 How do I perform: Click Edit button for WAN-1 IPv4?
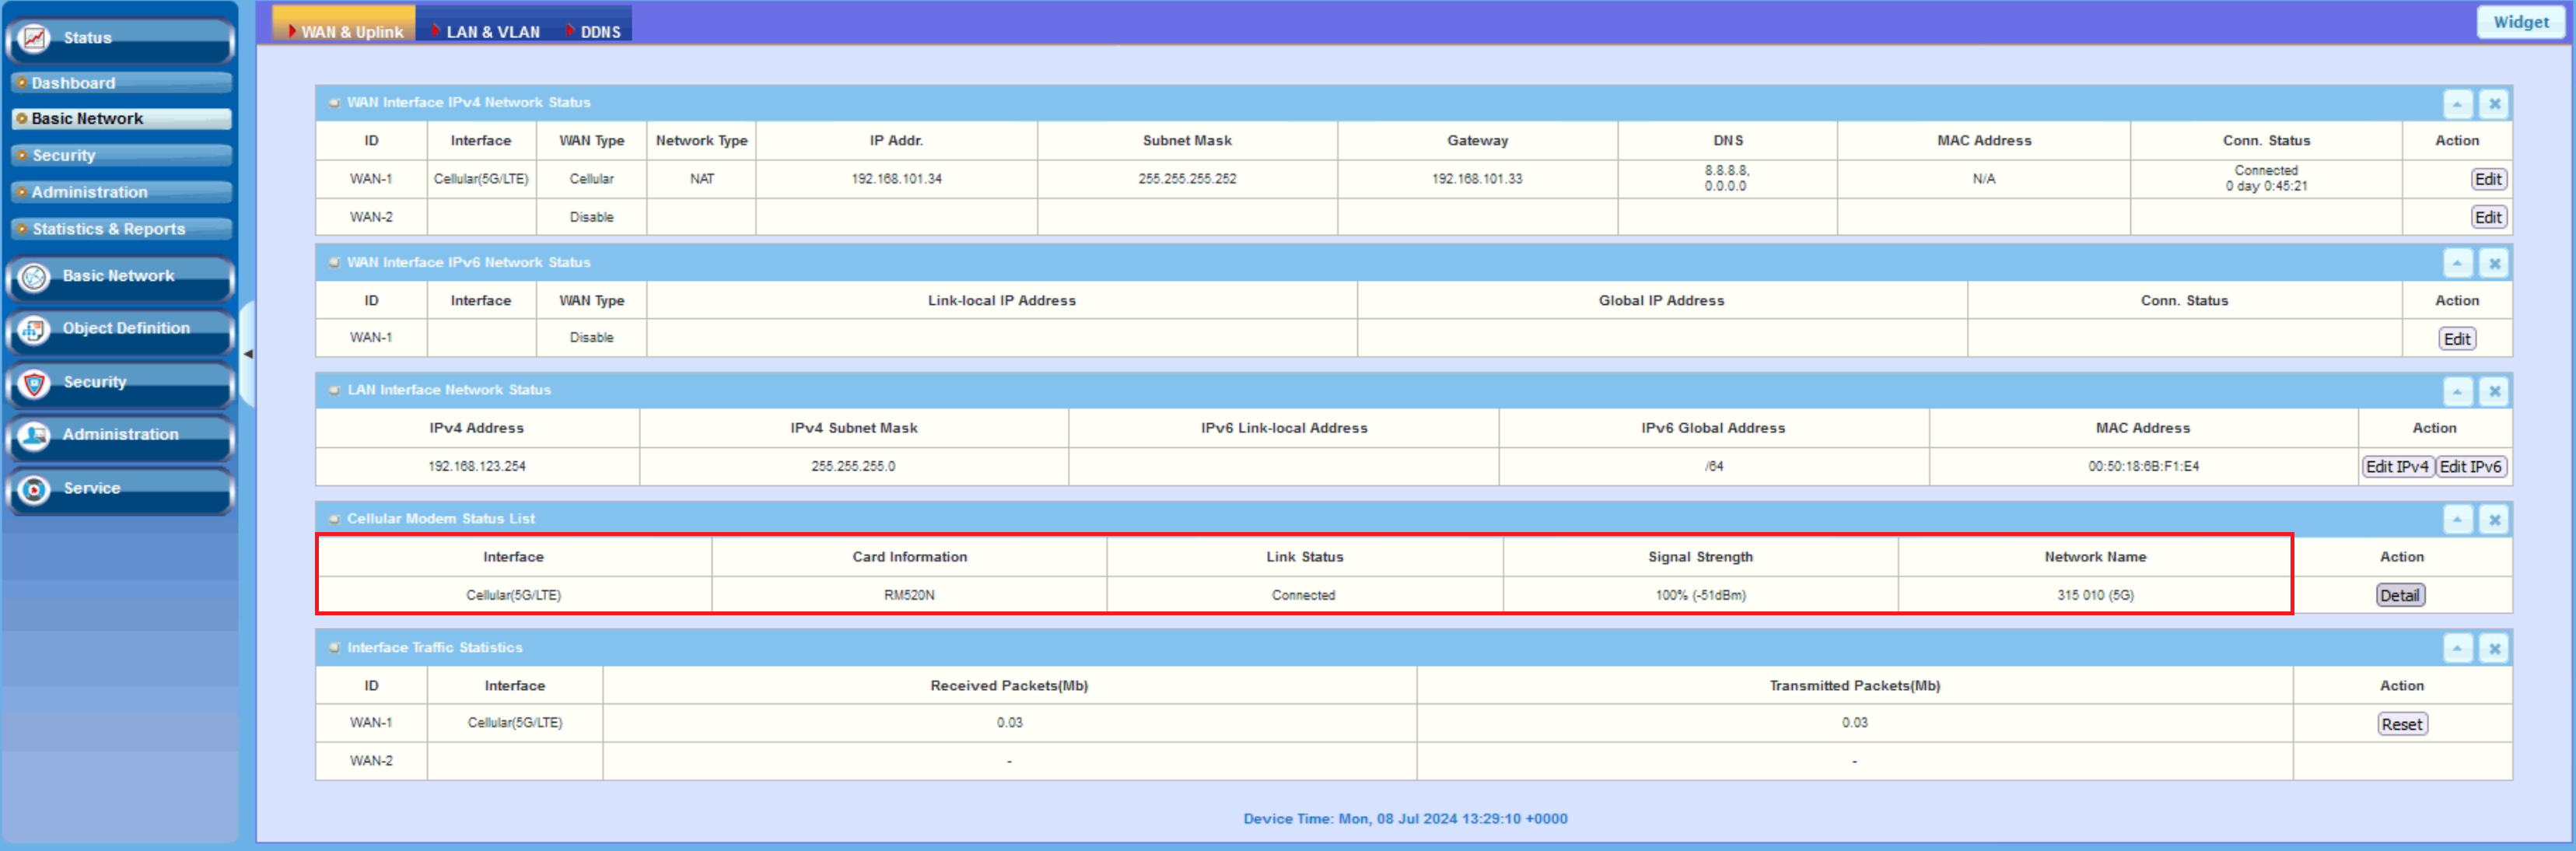[2487, 179]
